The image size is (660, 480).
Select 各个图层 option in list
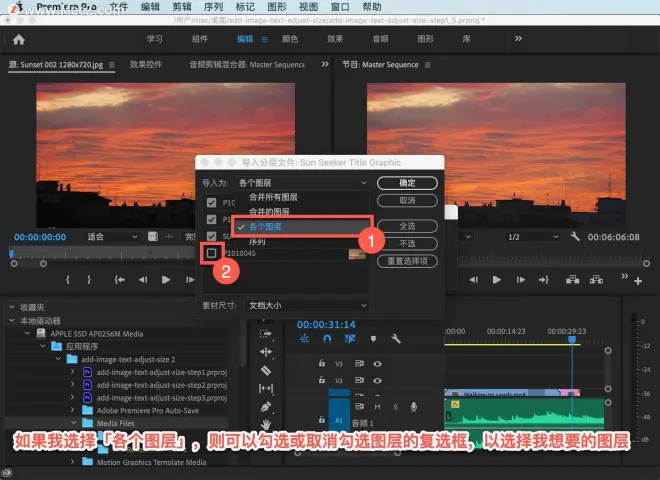[x=302, y=227]
